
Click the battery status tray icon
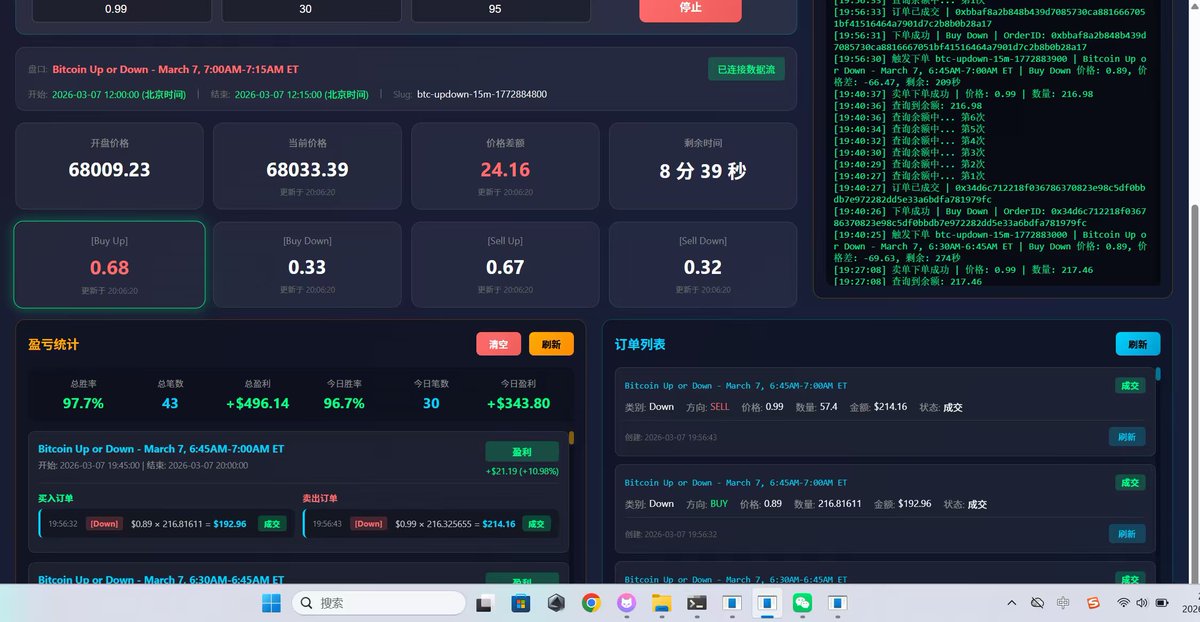pos(1162,603)
